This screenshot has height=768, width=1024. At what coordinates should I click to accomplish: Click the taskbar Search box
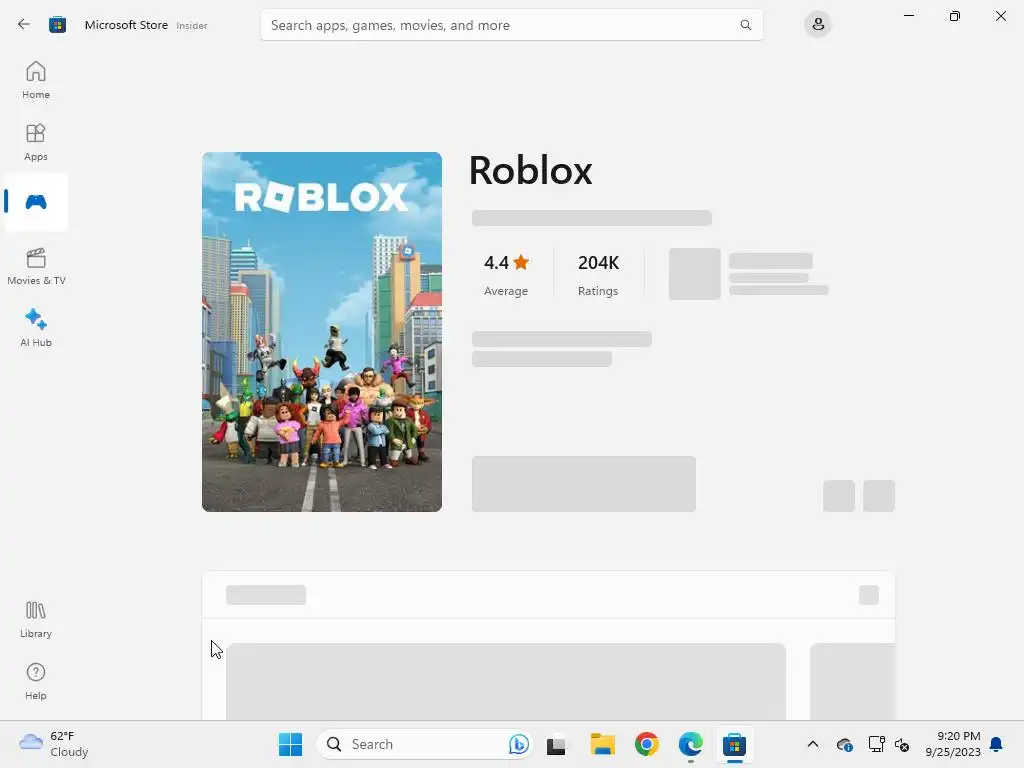426,744
